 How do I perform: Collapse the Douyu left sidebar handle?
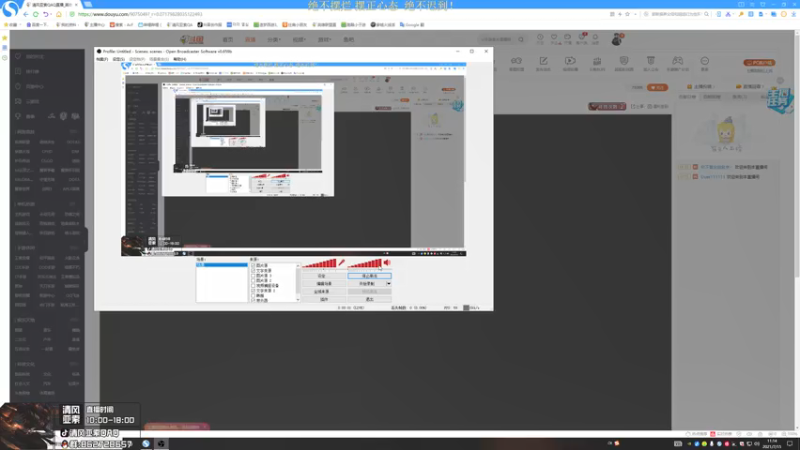(x=86, y=239)
